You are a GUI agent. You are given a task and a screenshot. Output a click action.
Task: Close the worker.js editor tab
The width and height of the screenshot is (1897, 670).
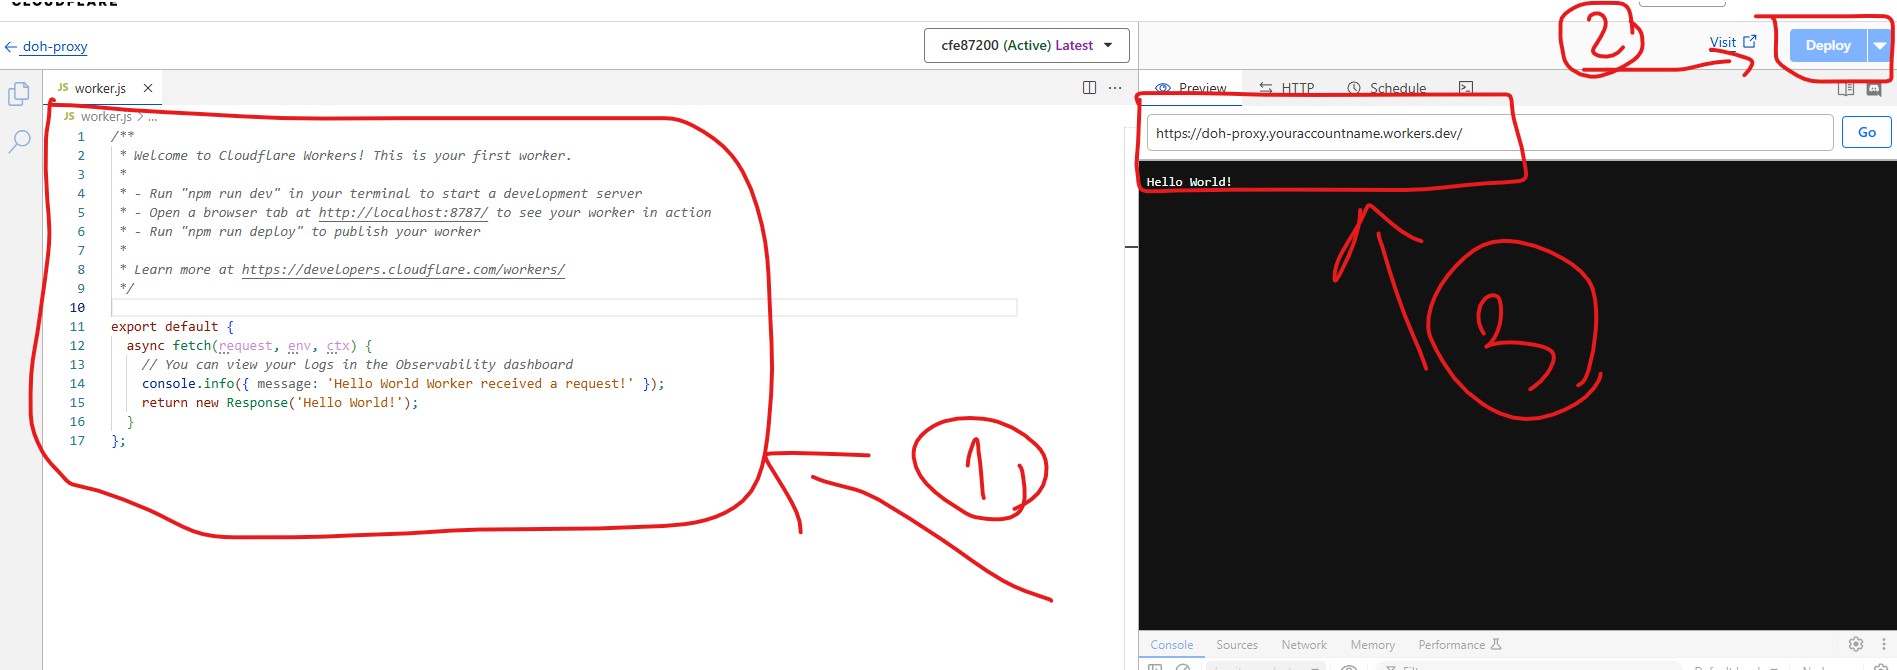[148, 88]
